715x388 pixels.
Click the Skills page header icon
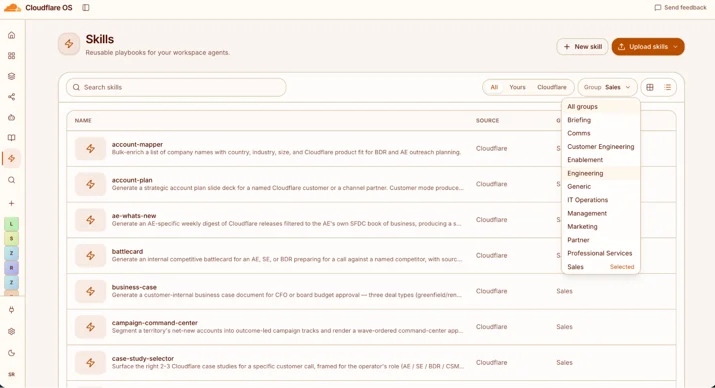click(x=69, y=44)
